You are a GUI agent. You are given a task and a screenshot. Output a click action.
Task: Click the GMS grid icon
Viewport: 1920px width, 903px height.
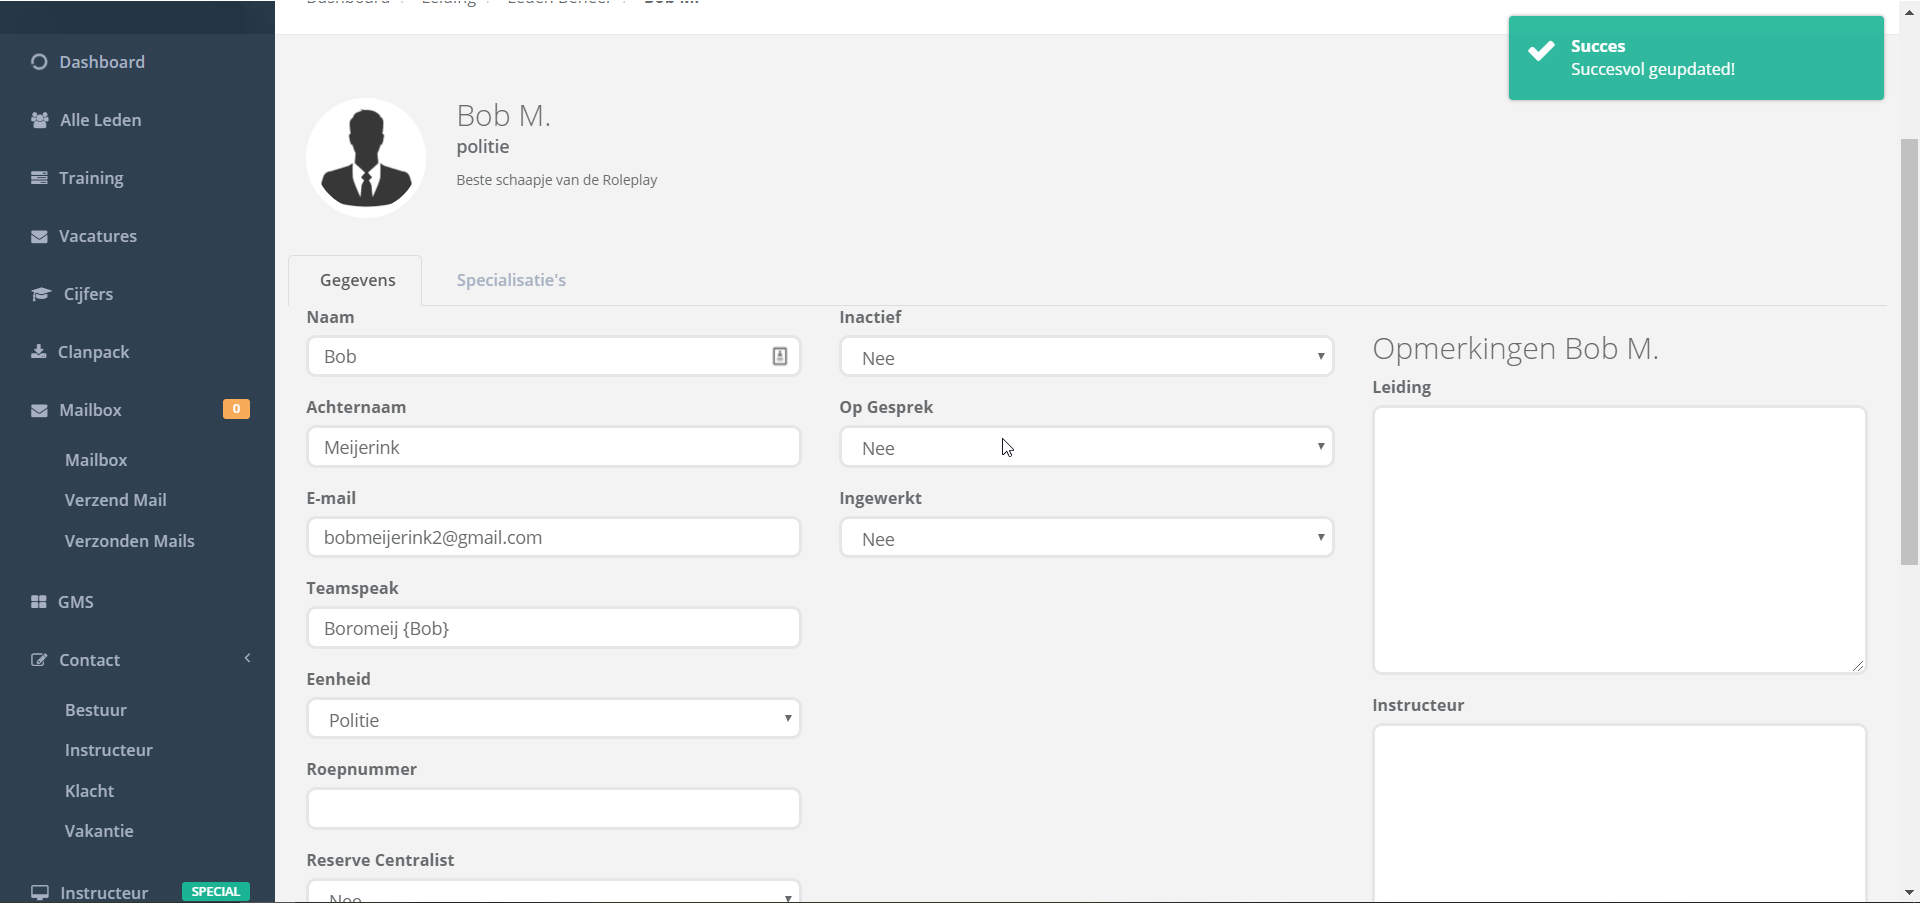pyautogui.click(x=39, y=602)
